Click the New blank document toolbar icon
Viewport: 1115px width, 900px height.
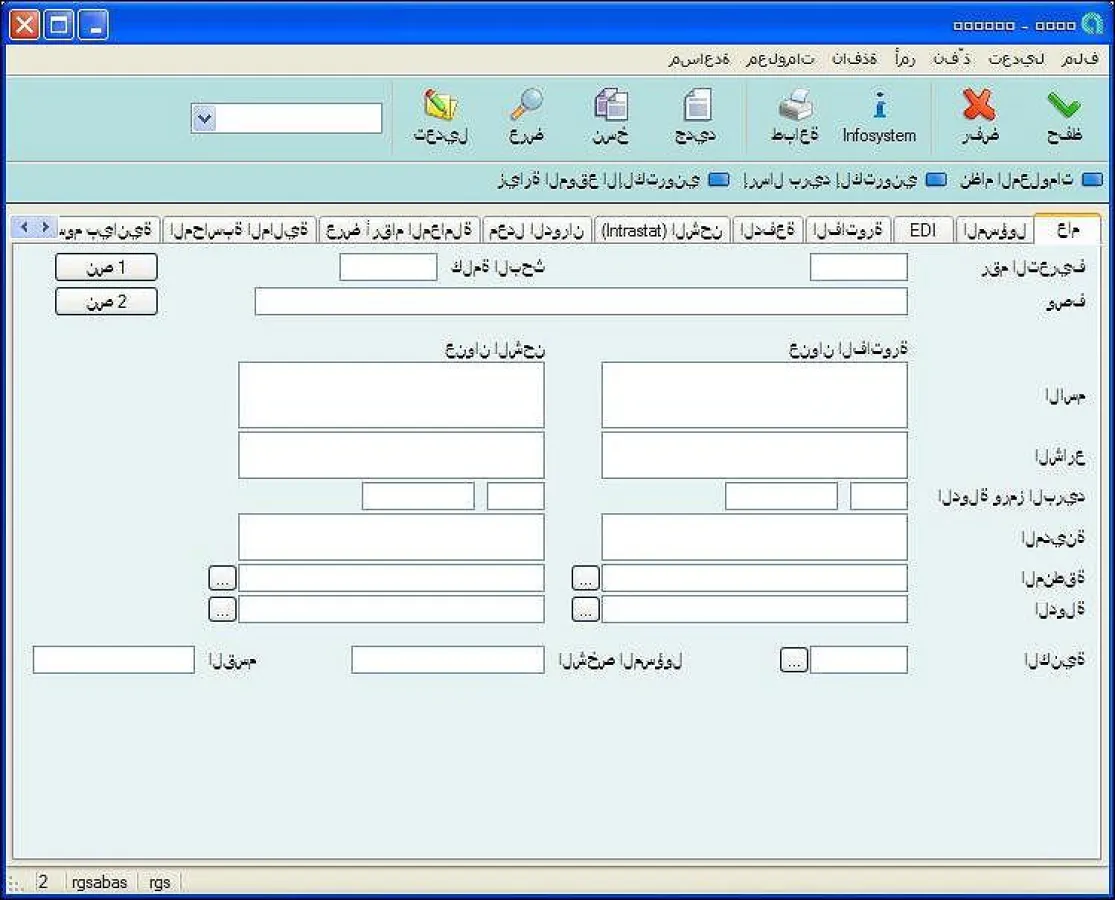696,107
